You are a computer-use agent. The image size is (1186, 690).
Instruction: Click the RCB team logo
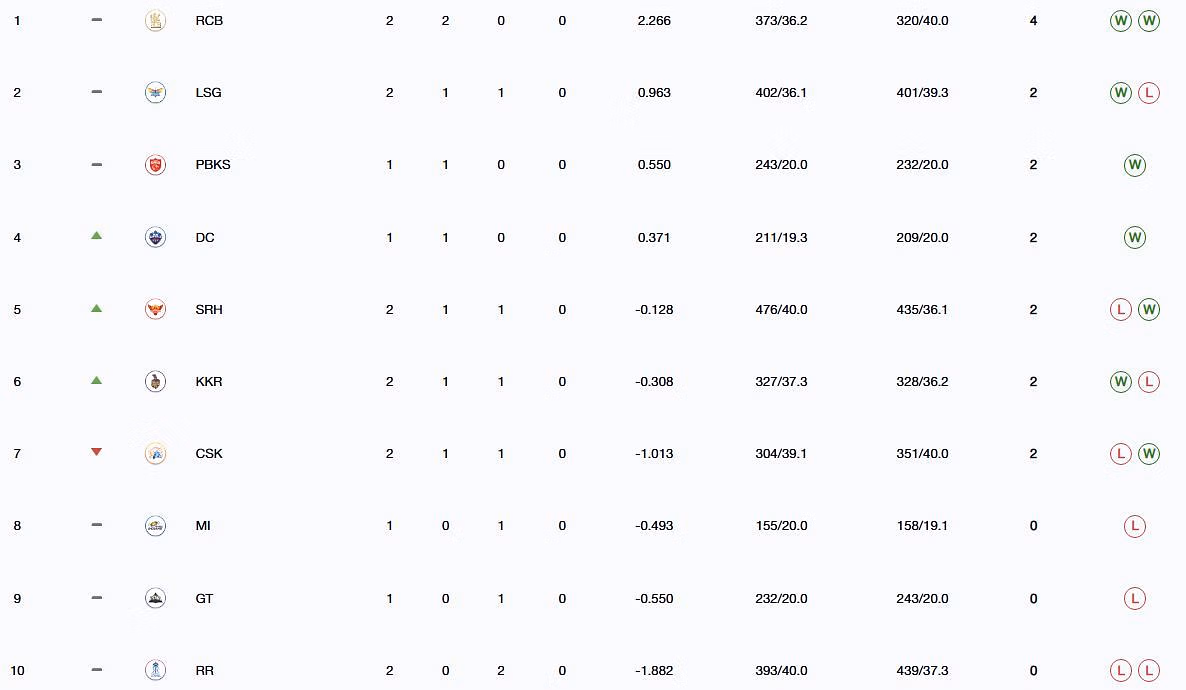(155, 20)
